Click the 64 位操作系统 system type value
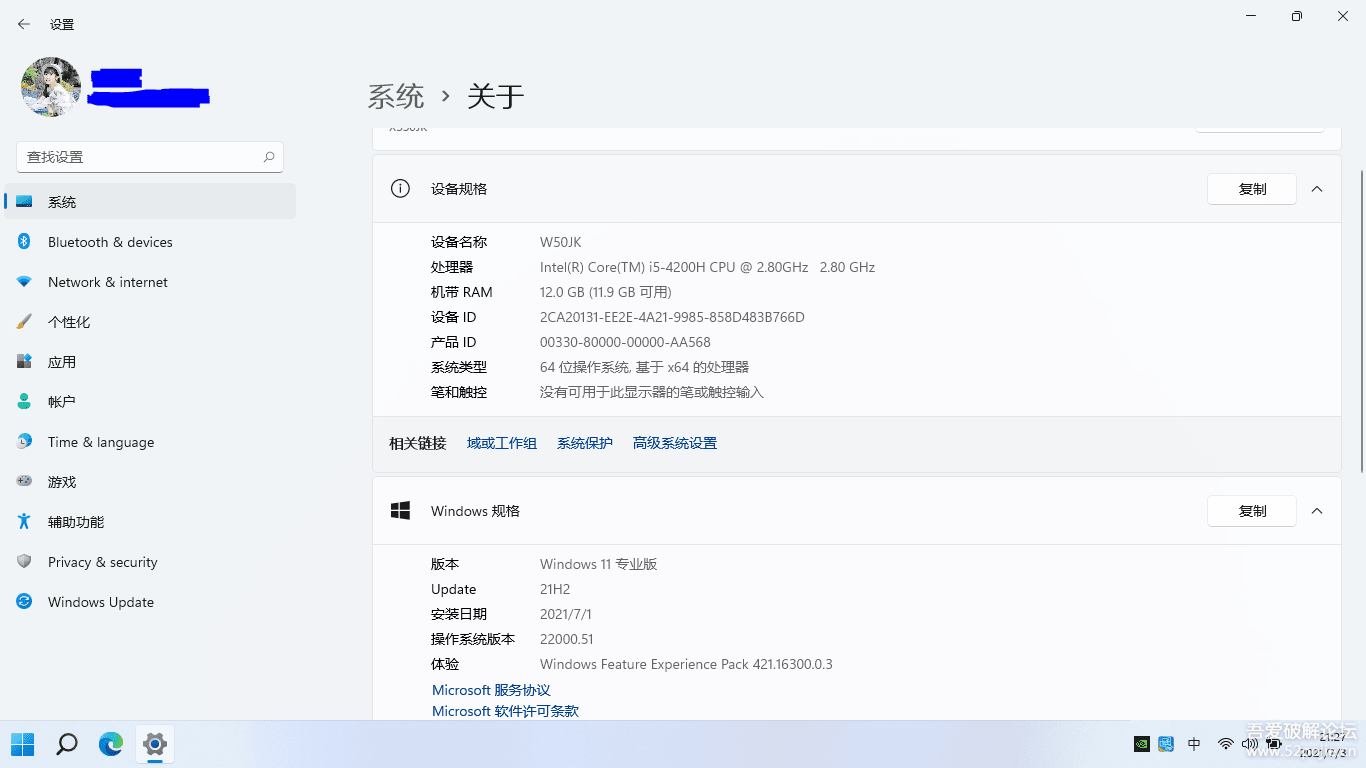 (644, 367)
